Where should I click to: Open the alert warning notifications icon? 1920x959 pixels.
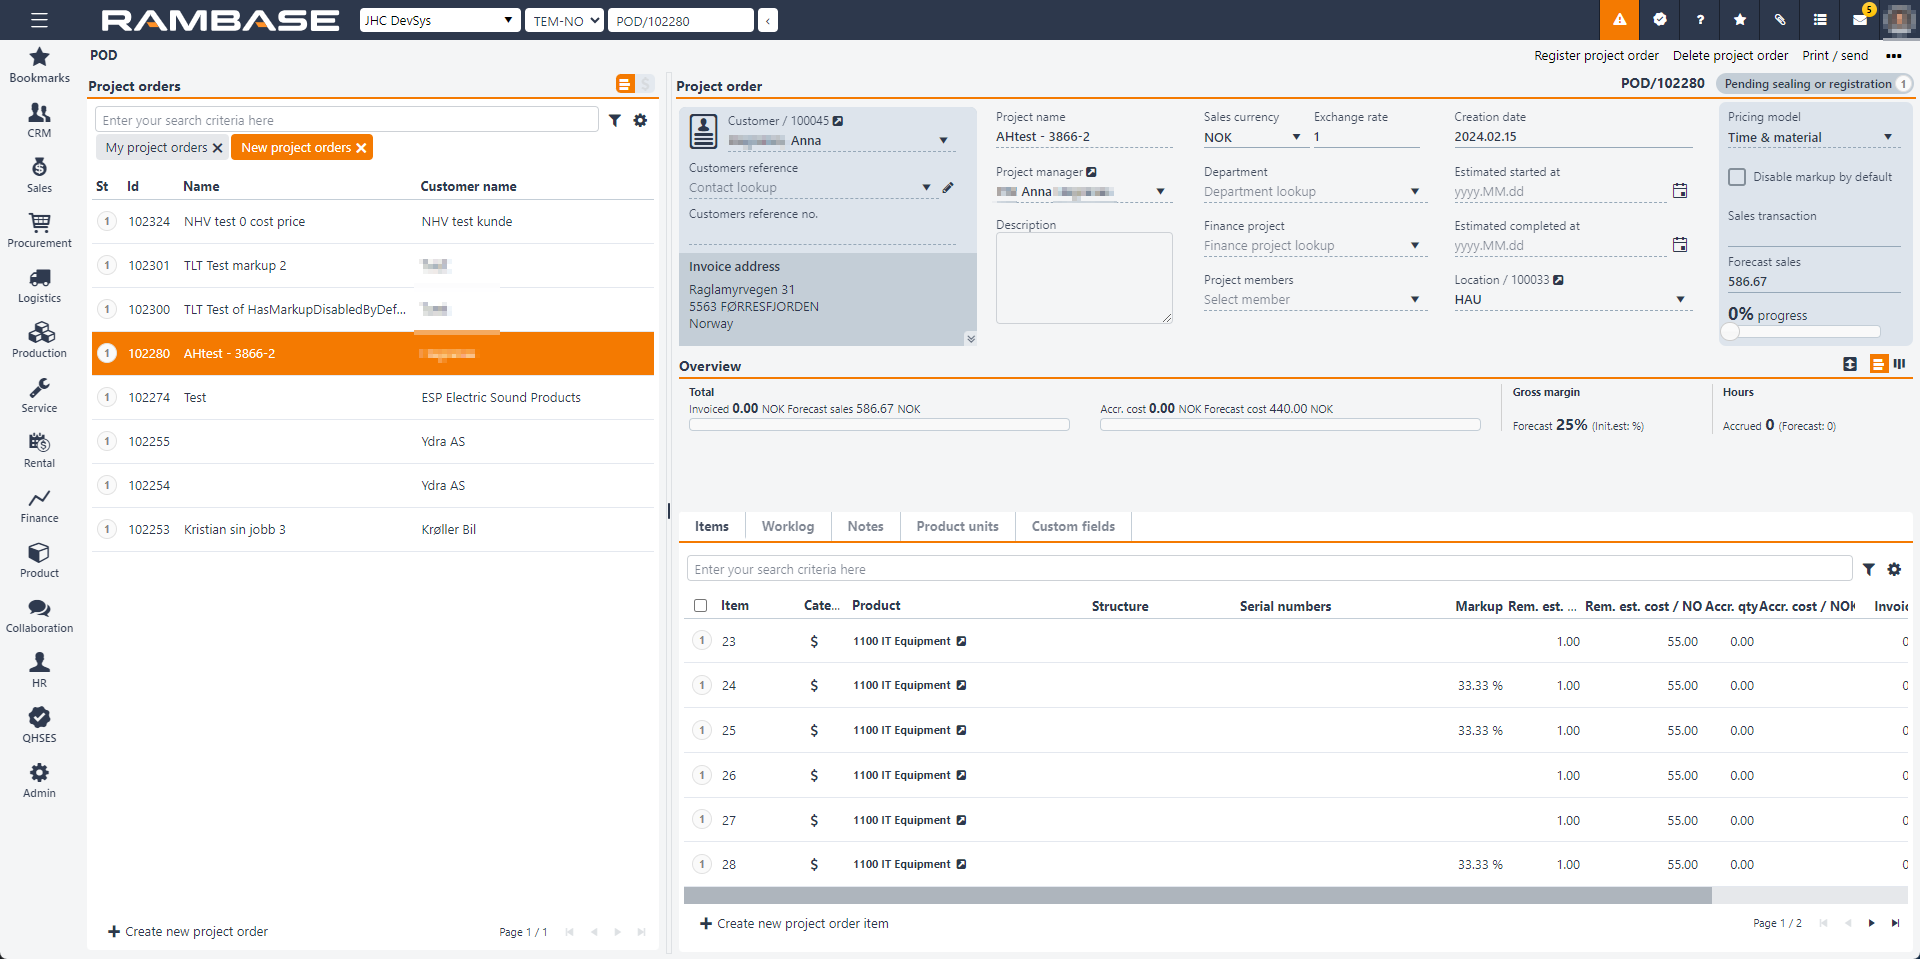pos(1619,20)
